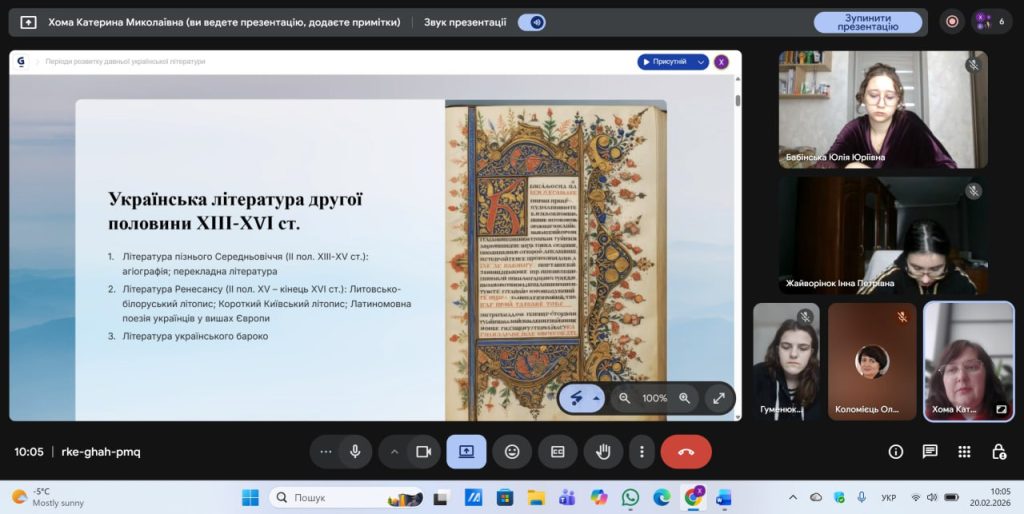Open host controls lock icon
The height and width of the screenshot is (514, 1024).
998,452
